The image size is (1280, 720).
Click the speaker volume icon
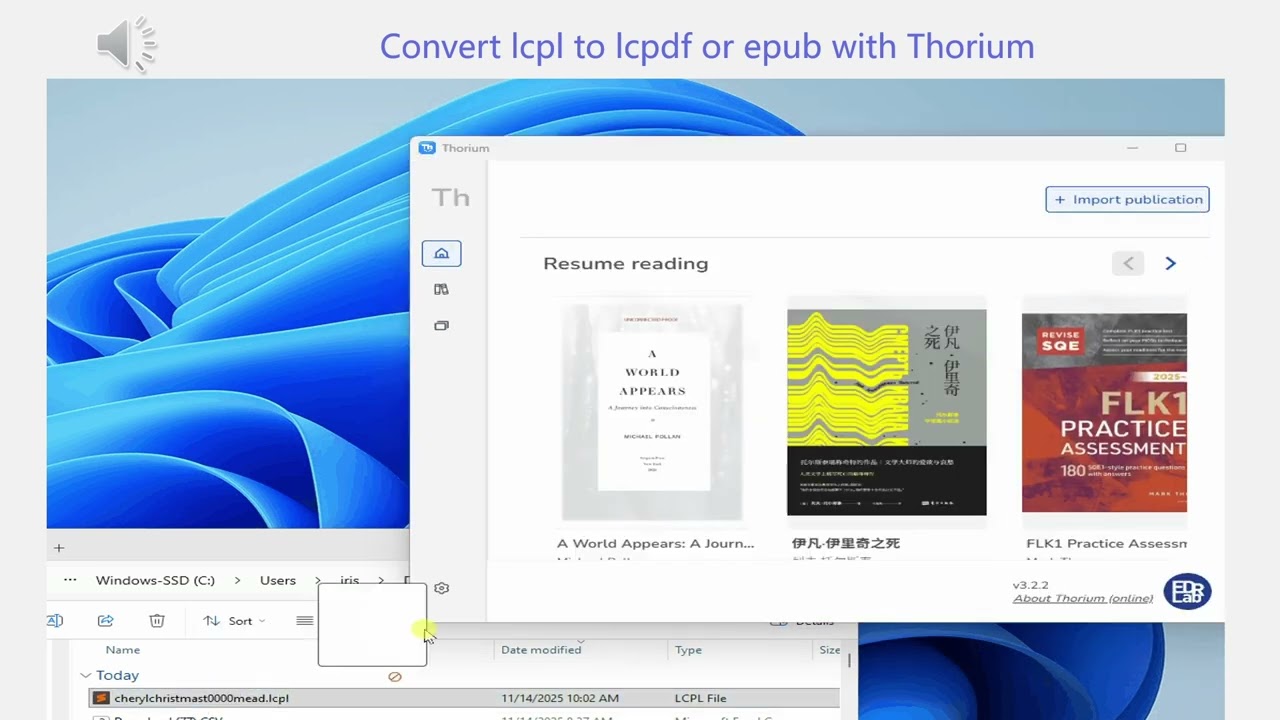click(127, 43)
